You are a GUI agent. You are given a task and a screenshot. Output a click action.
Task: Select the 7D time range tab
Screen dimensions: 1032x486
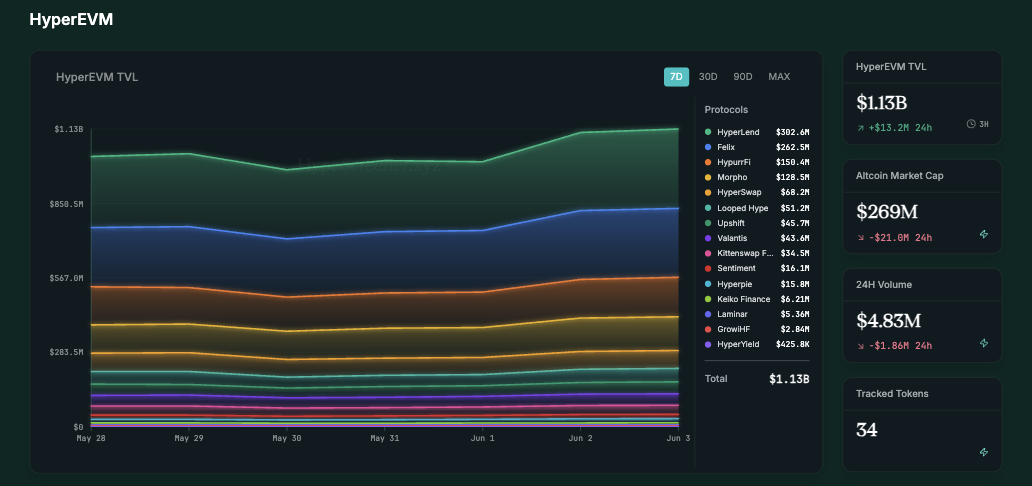tap(676, 77)
